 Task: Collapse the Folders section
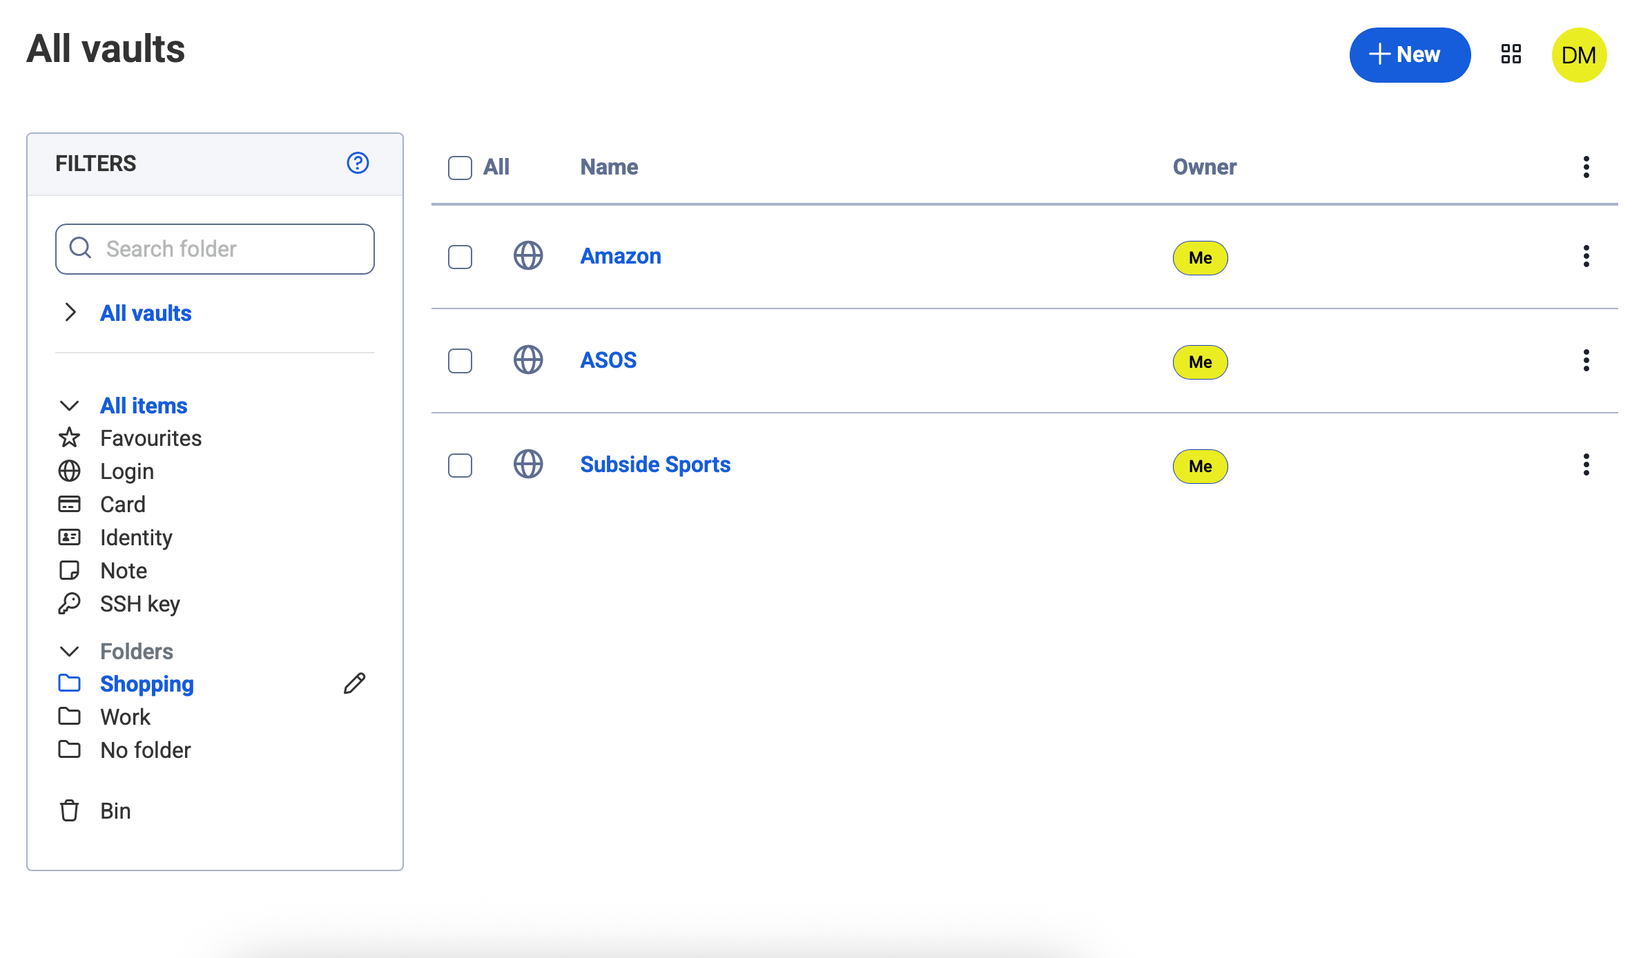click(69, 652)
